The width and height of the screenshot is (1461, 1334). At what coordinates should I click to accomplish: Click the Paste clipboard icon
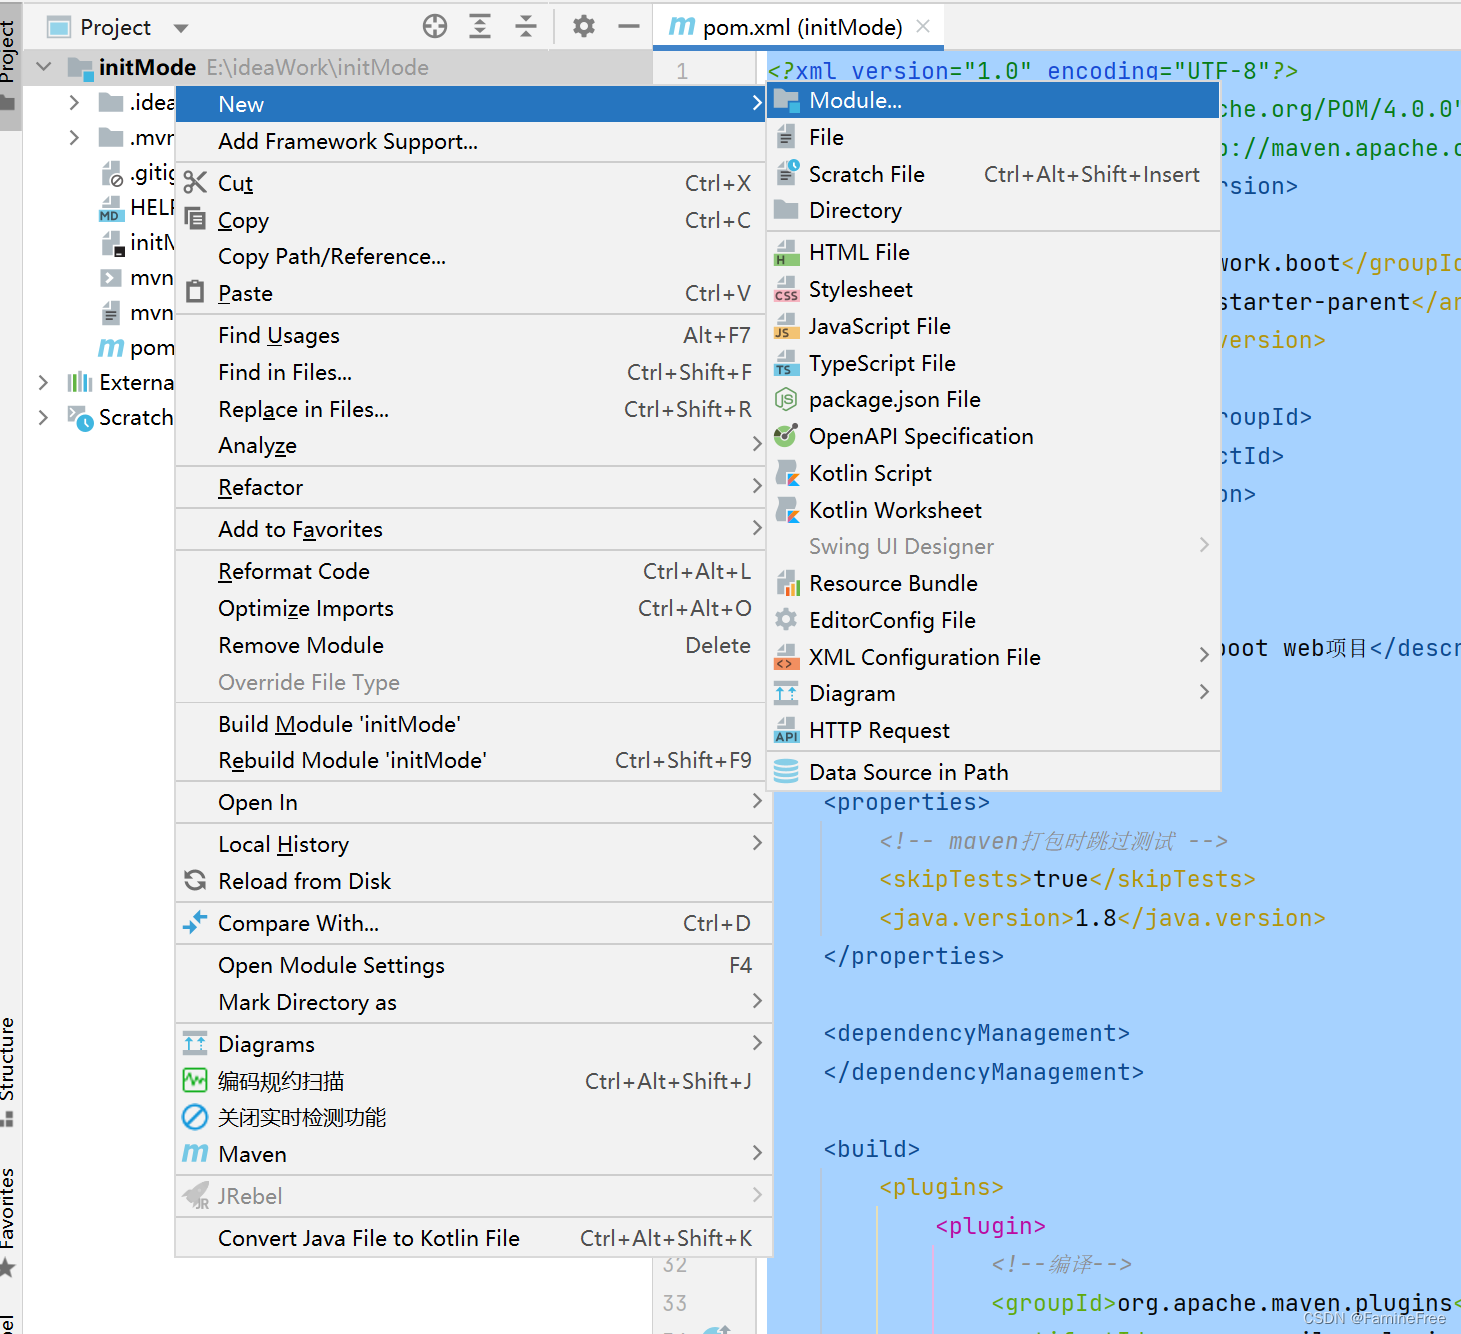(195, 293)
